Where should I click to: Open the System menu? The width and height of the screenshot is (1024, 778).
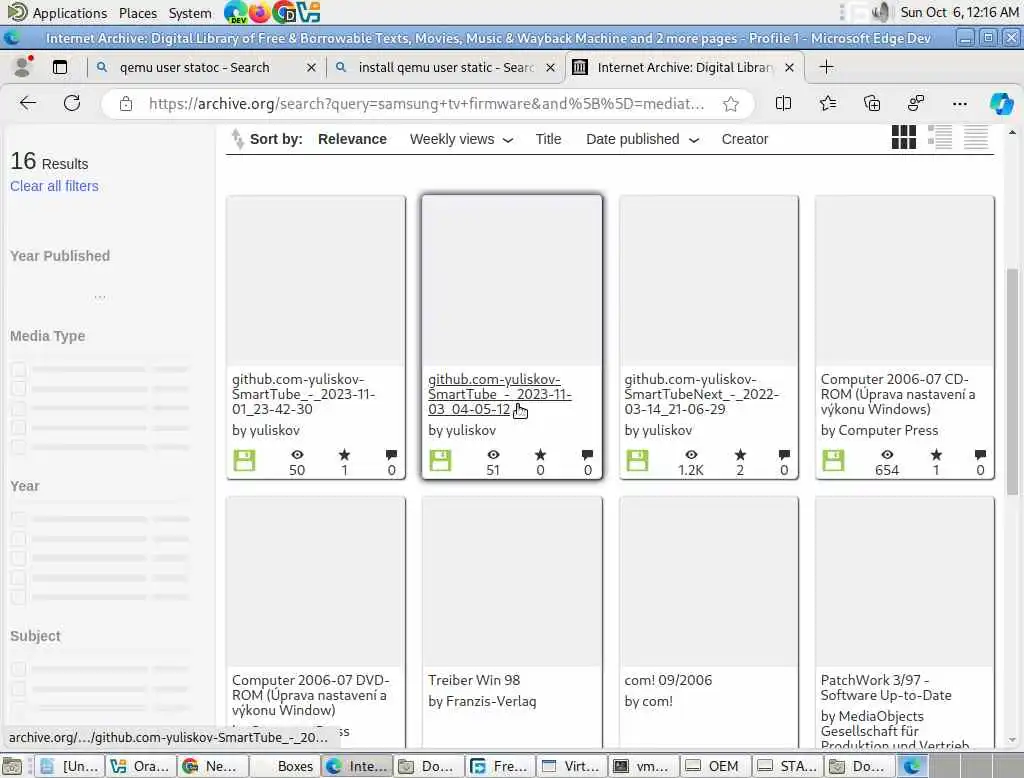point(190,12)
